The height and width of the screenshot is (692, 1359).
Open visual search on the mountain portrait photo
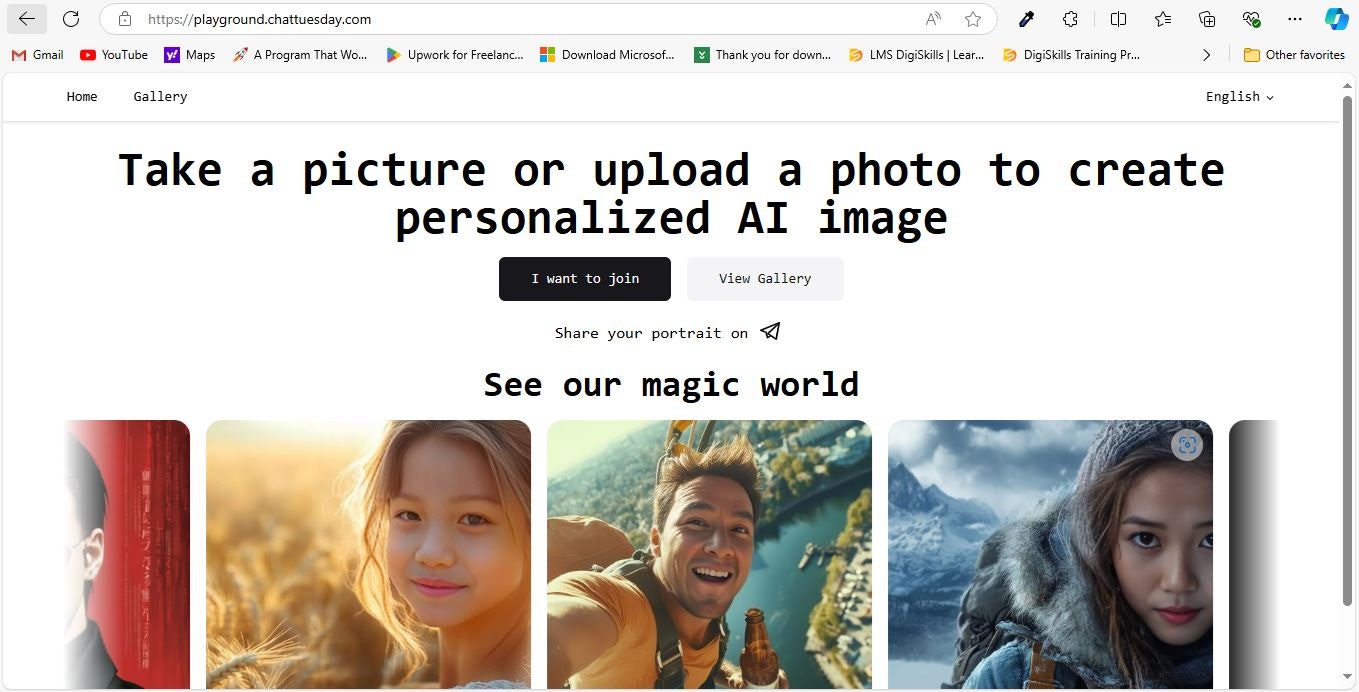(x=1187, y=445)
